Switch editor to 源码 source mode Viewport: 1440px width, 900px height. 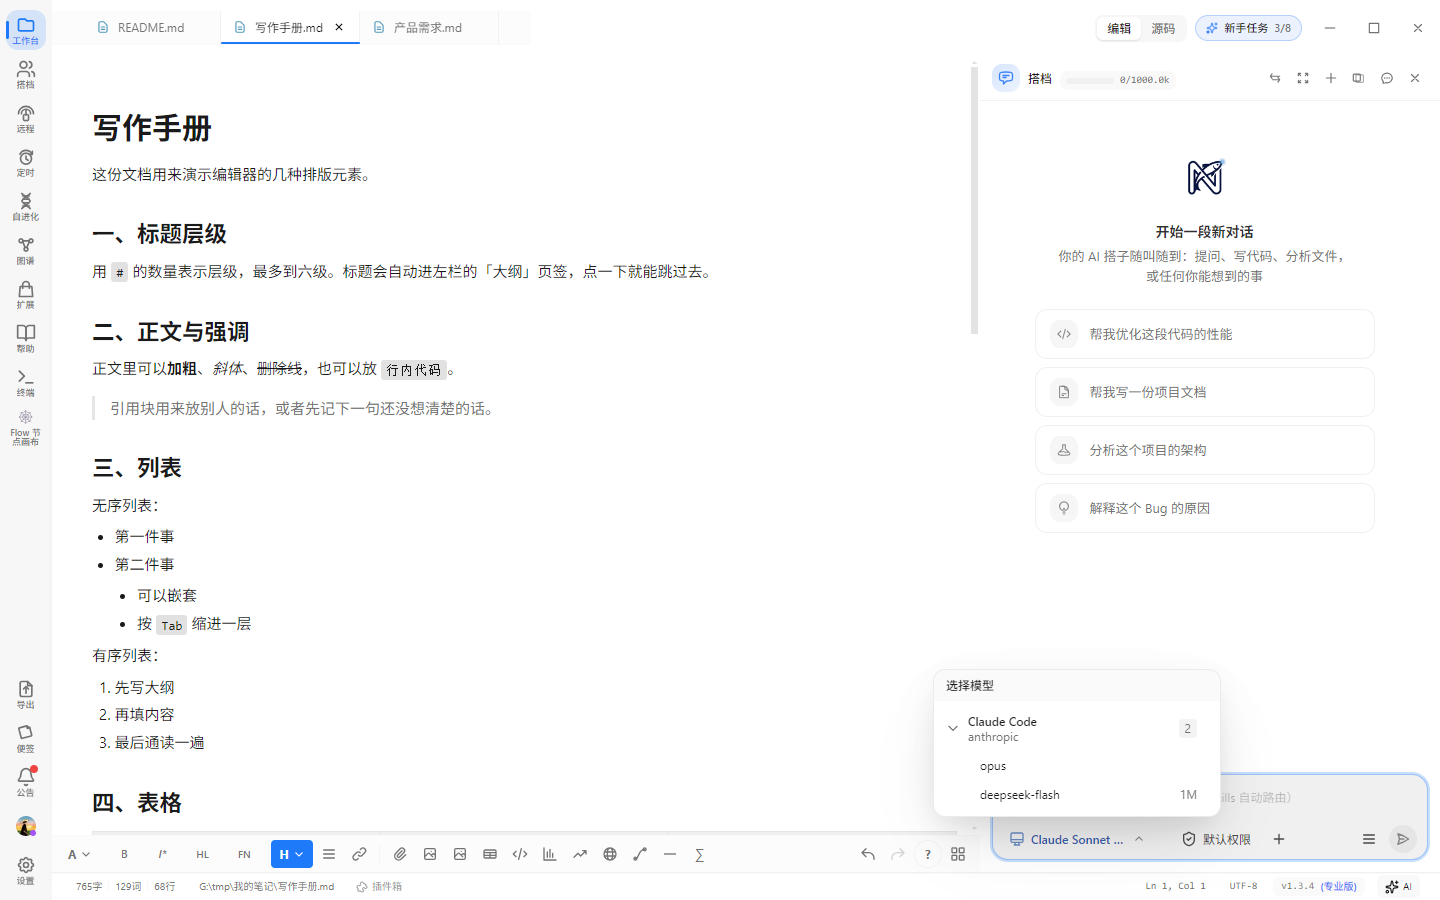1163,28
